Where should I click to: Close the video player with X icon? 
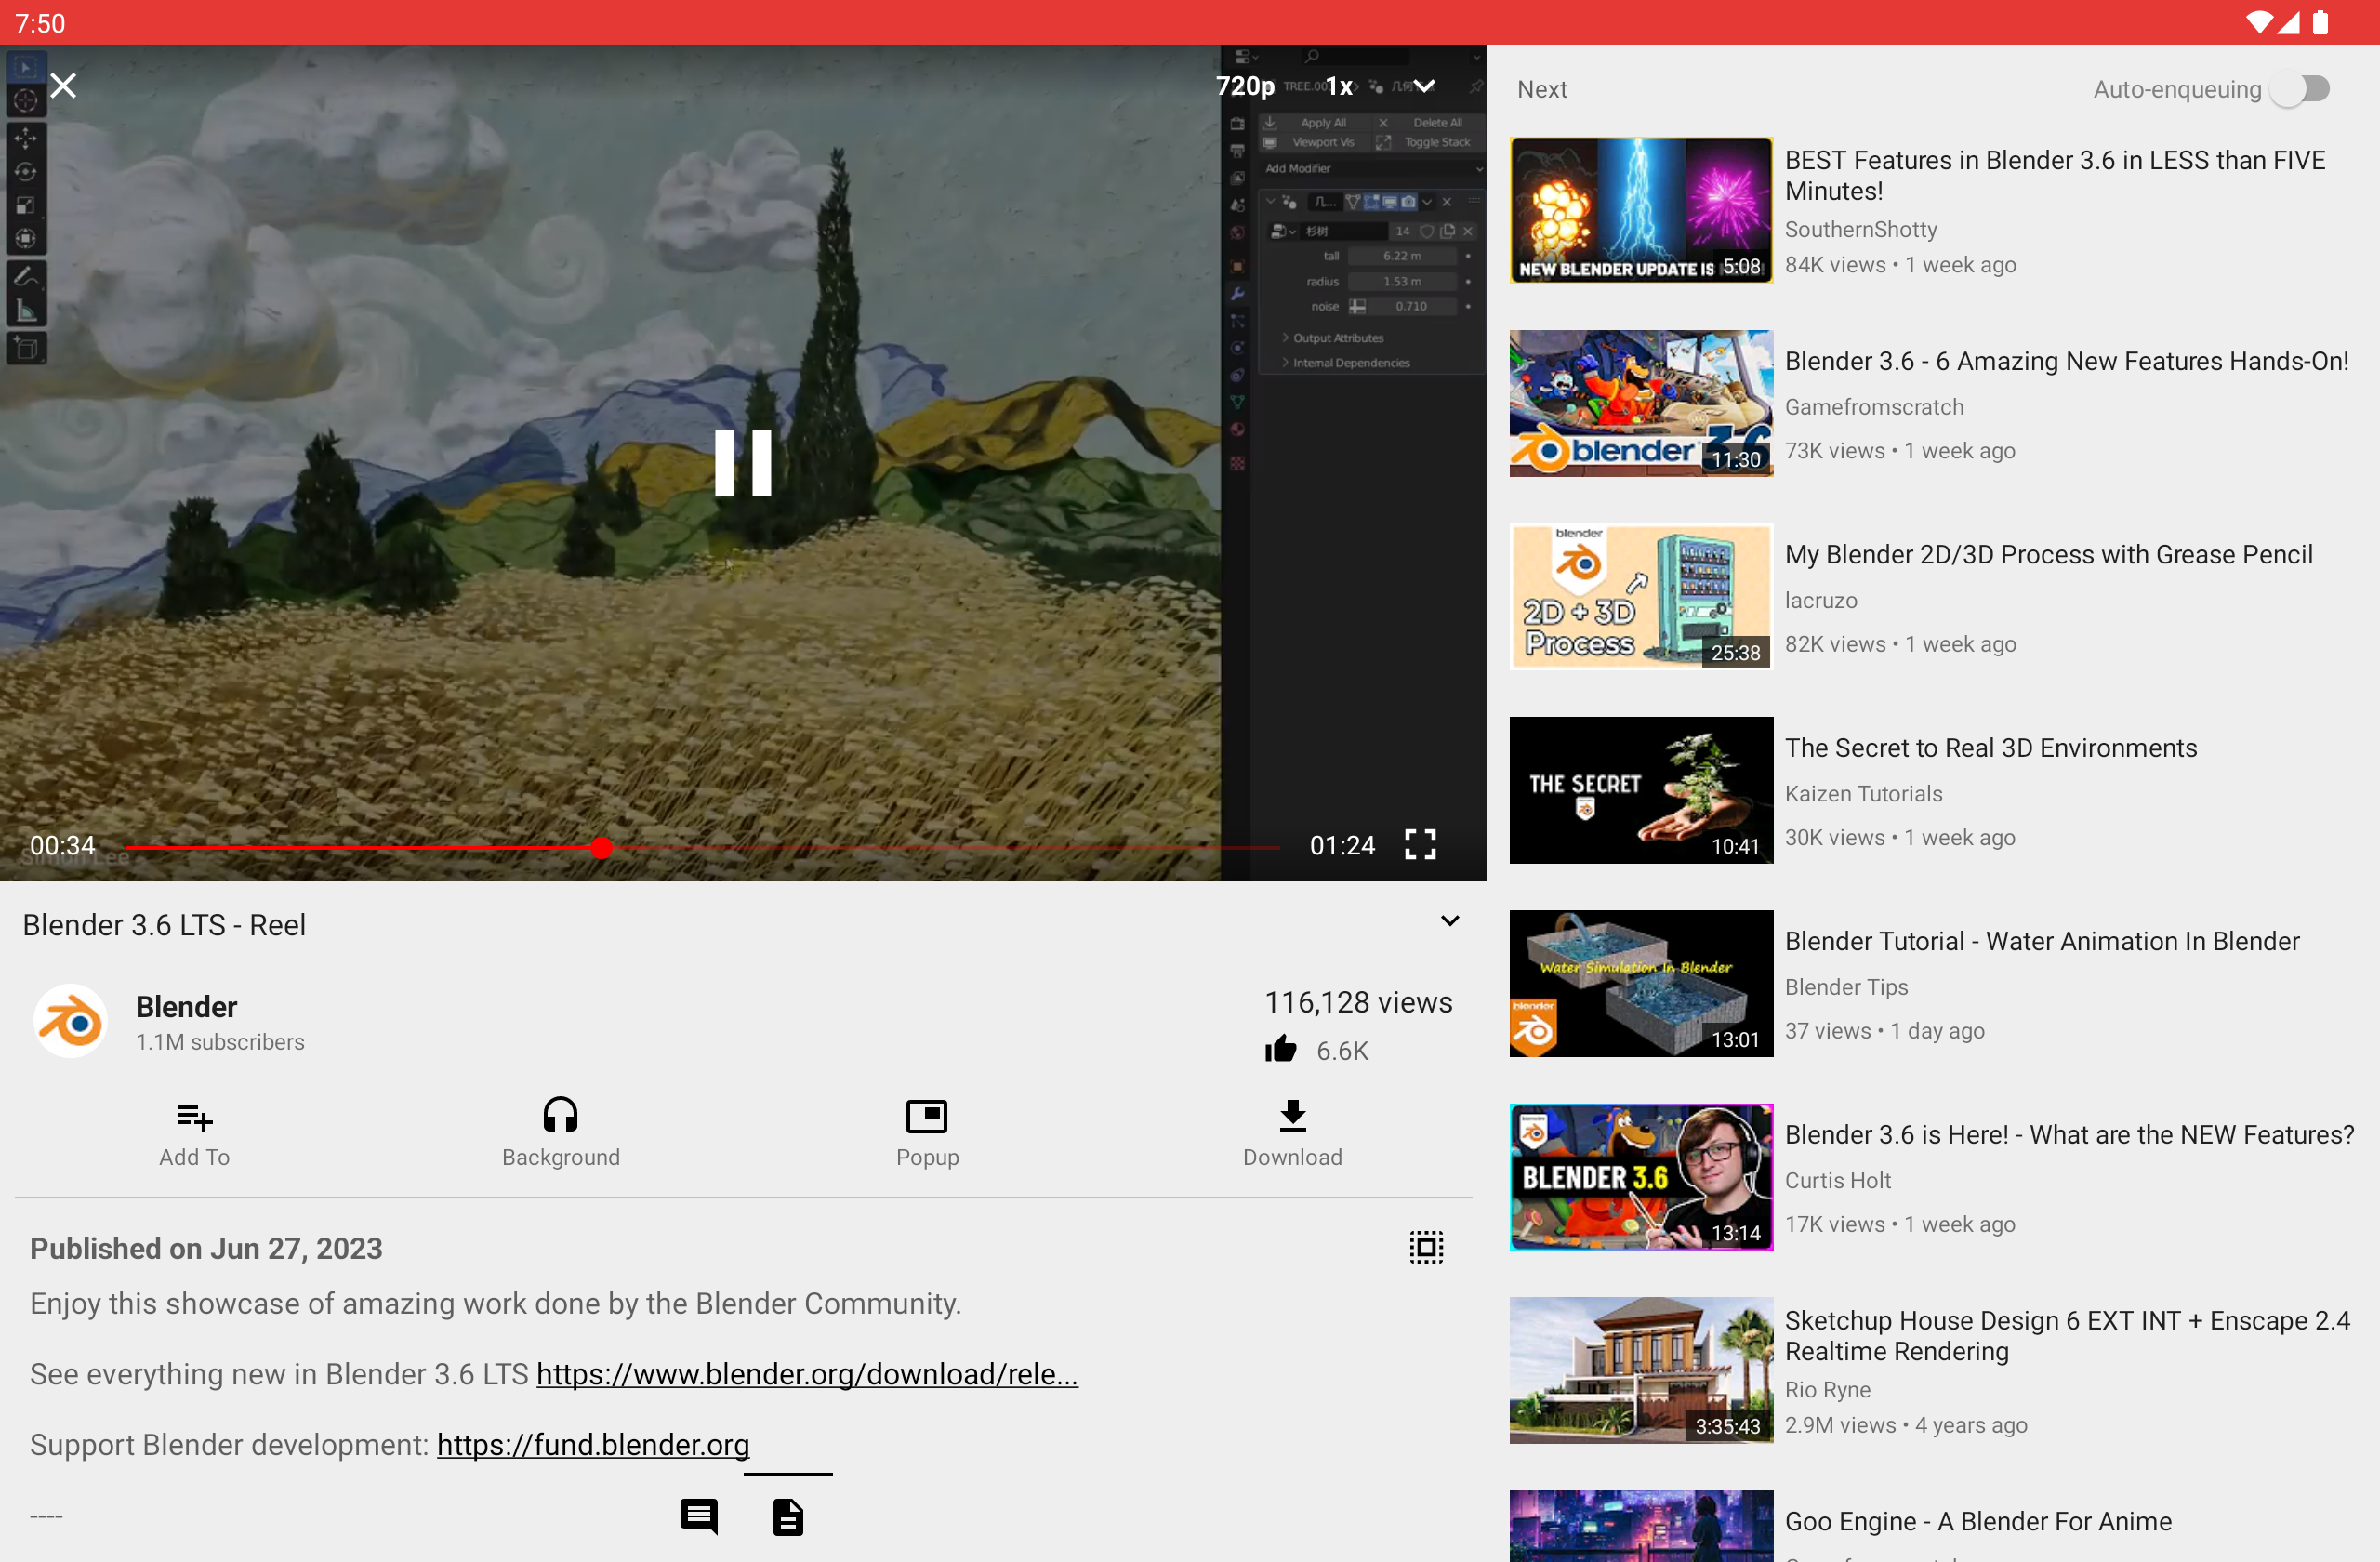click(x=63, y=86)
